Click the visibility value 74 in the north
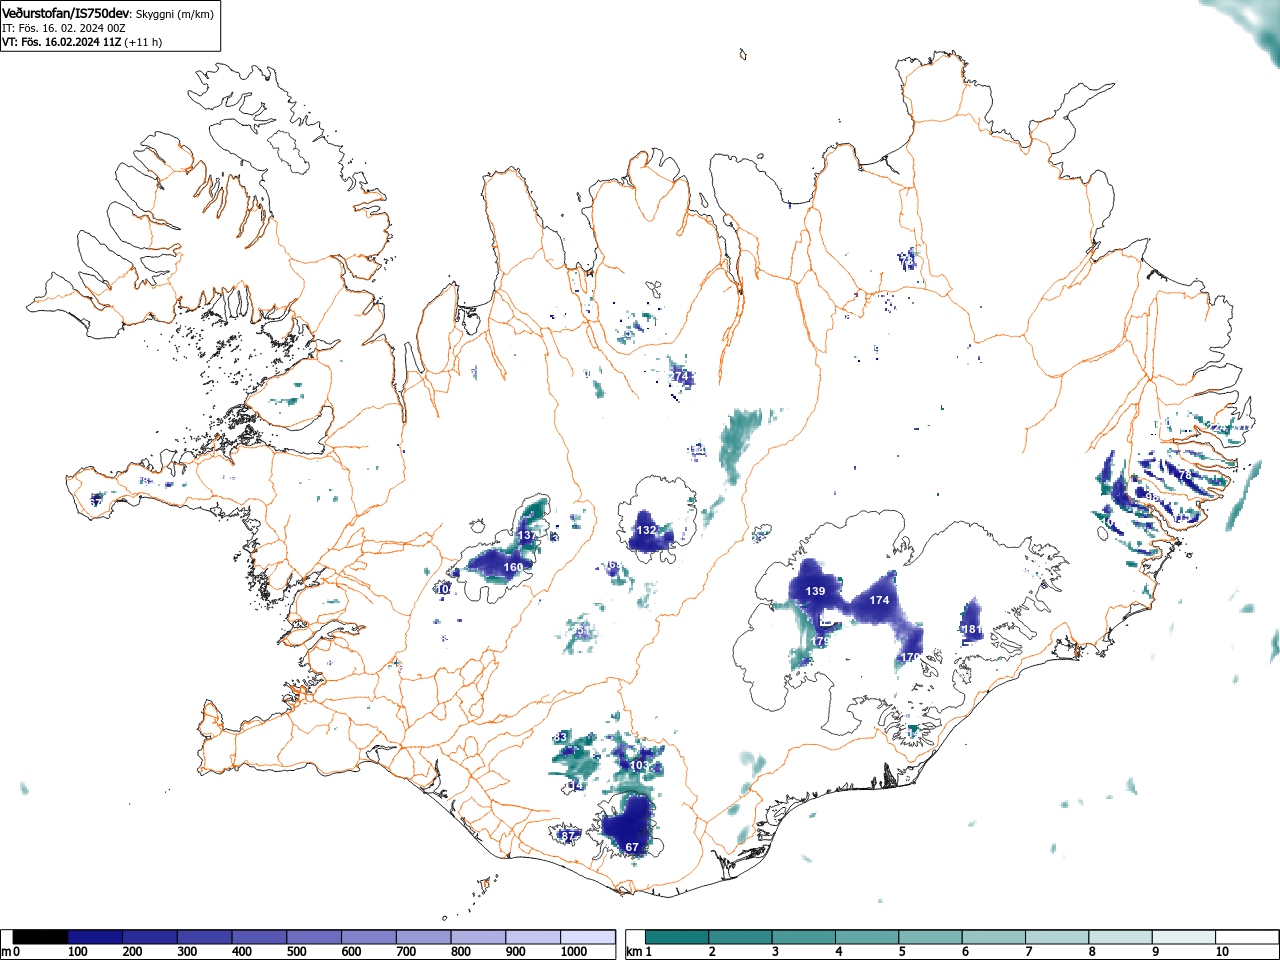1280x960 pixels. point(682,376)
